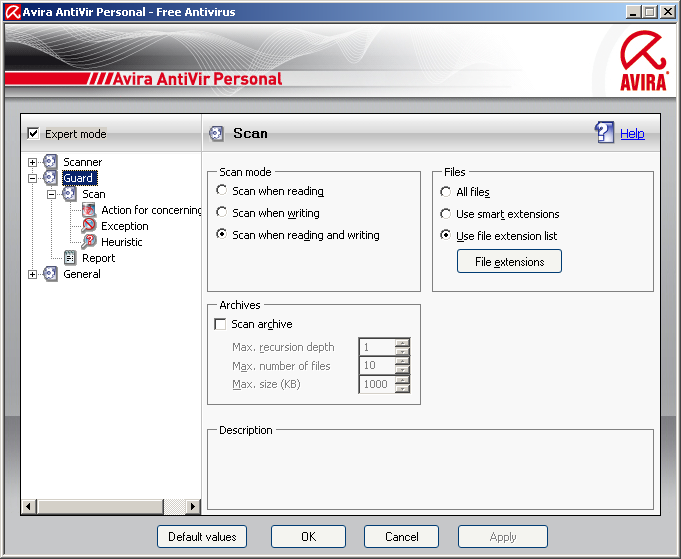Cancel the configuration dialog

tap(401, 537)
